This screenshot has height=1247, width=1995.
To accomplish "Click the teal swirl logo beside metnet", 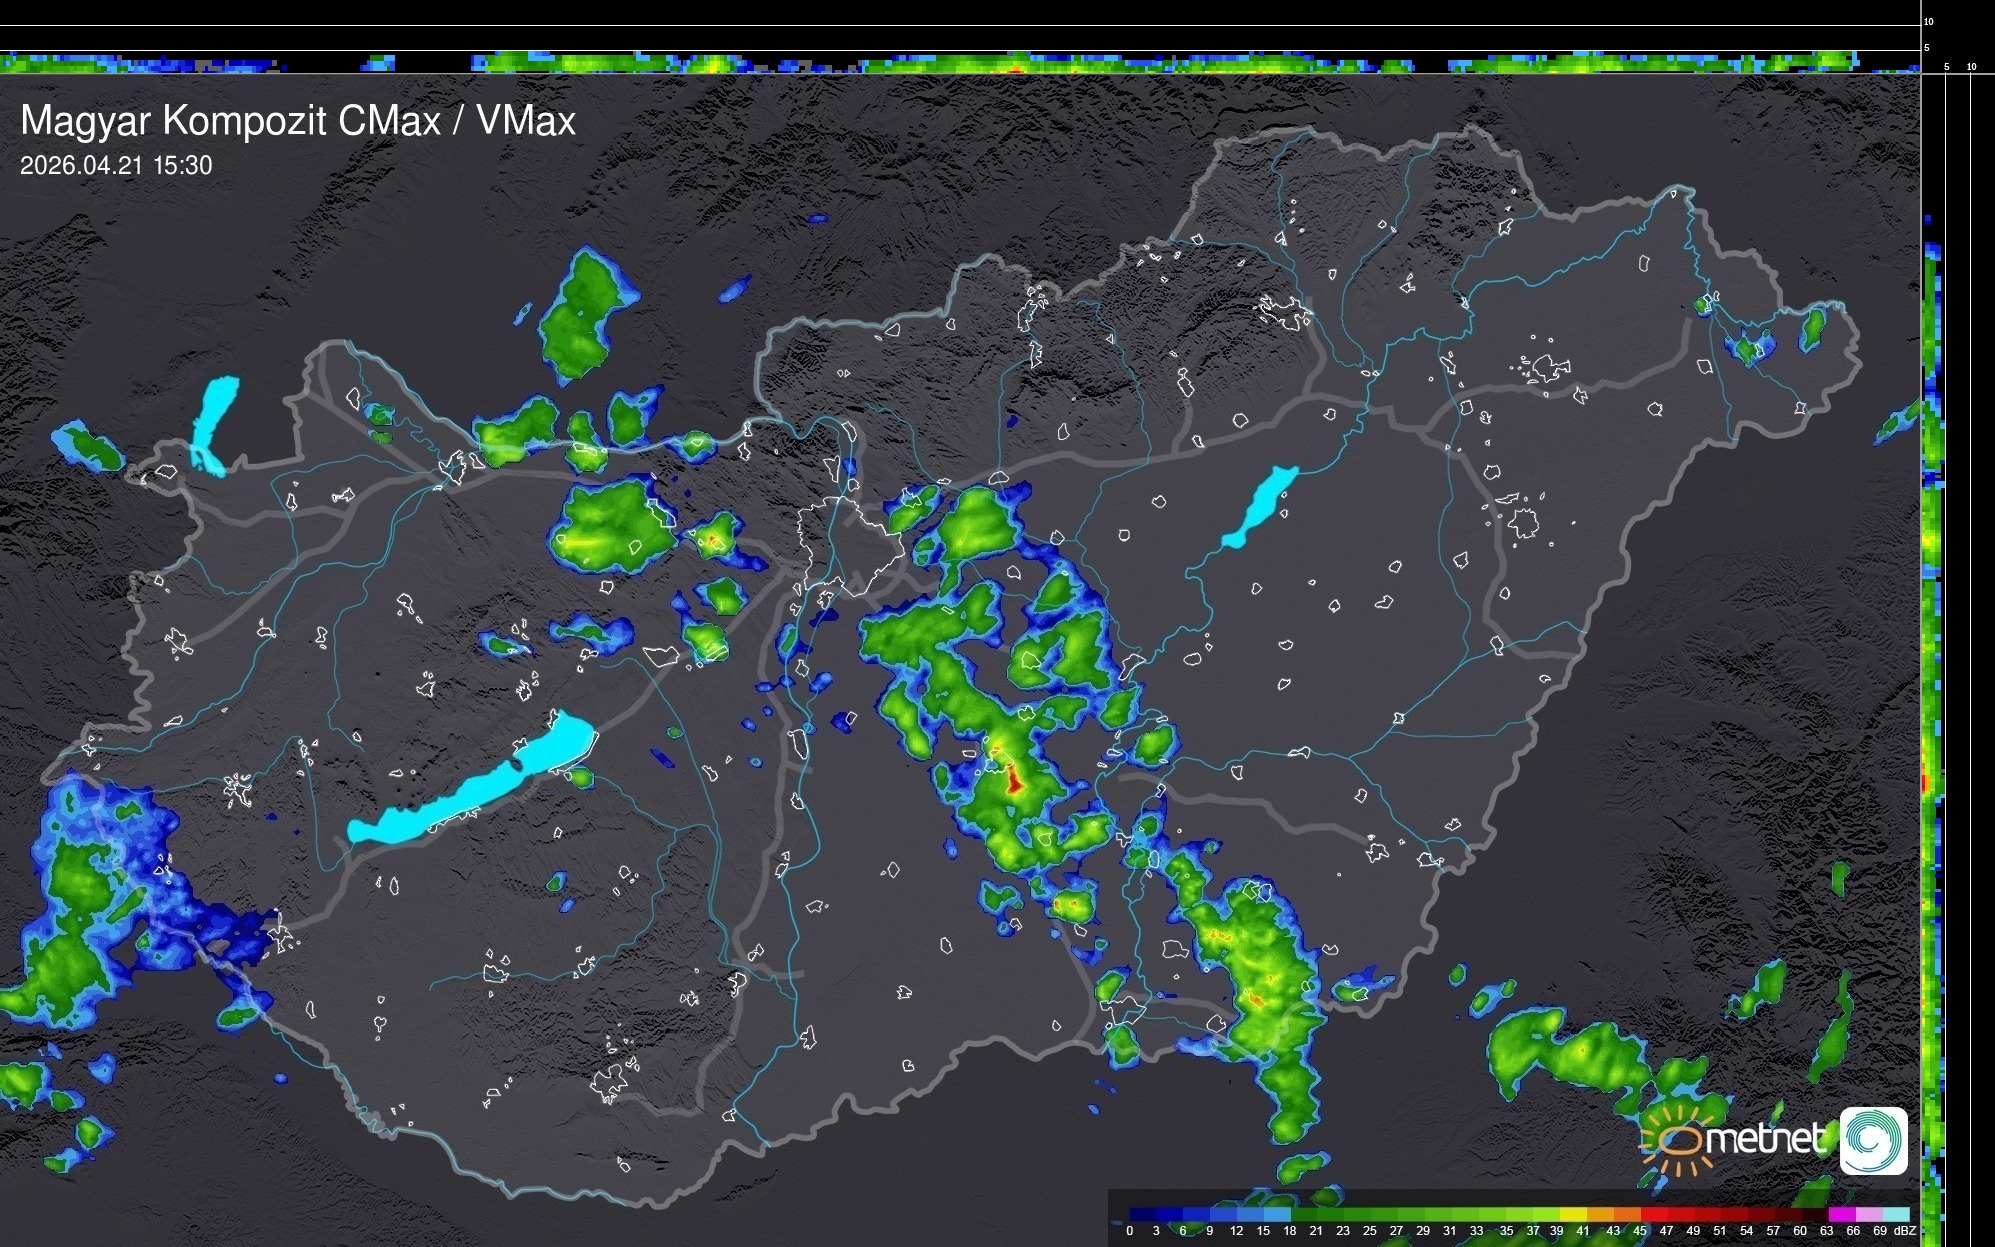I will [1873, 1140].
